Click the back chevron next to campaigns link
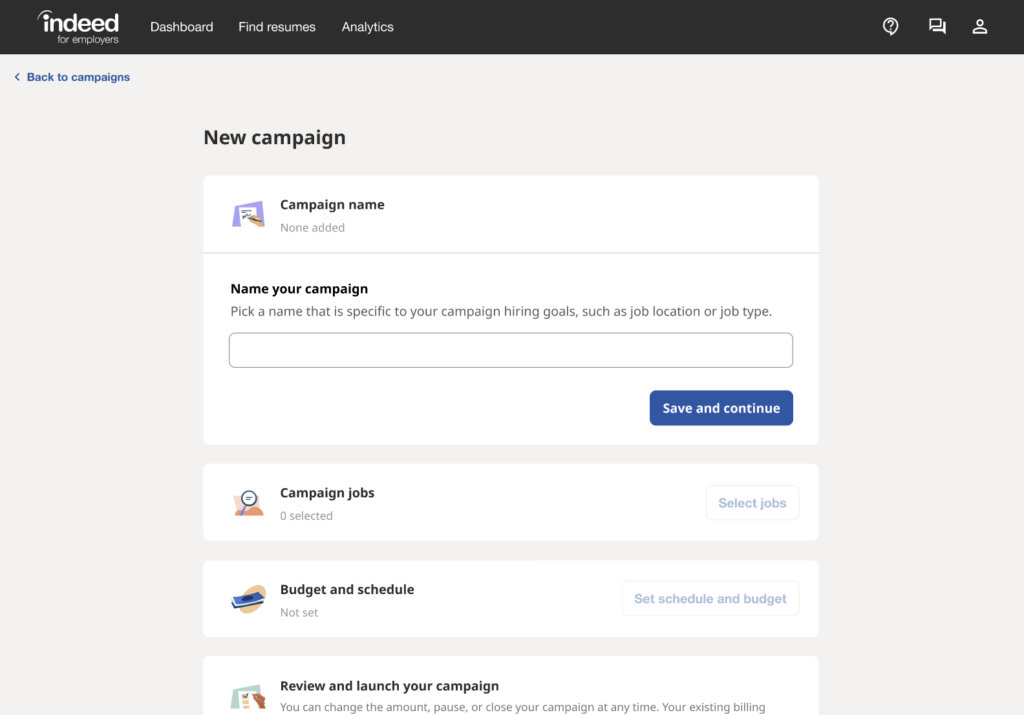 coord(16,76)
